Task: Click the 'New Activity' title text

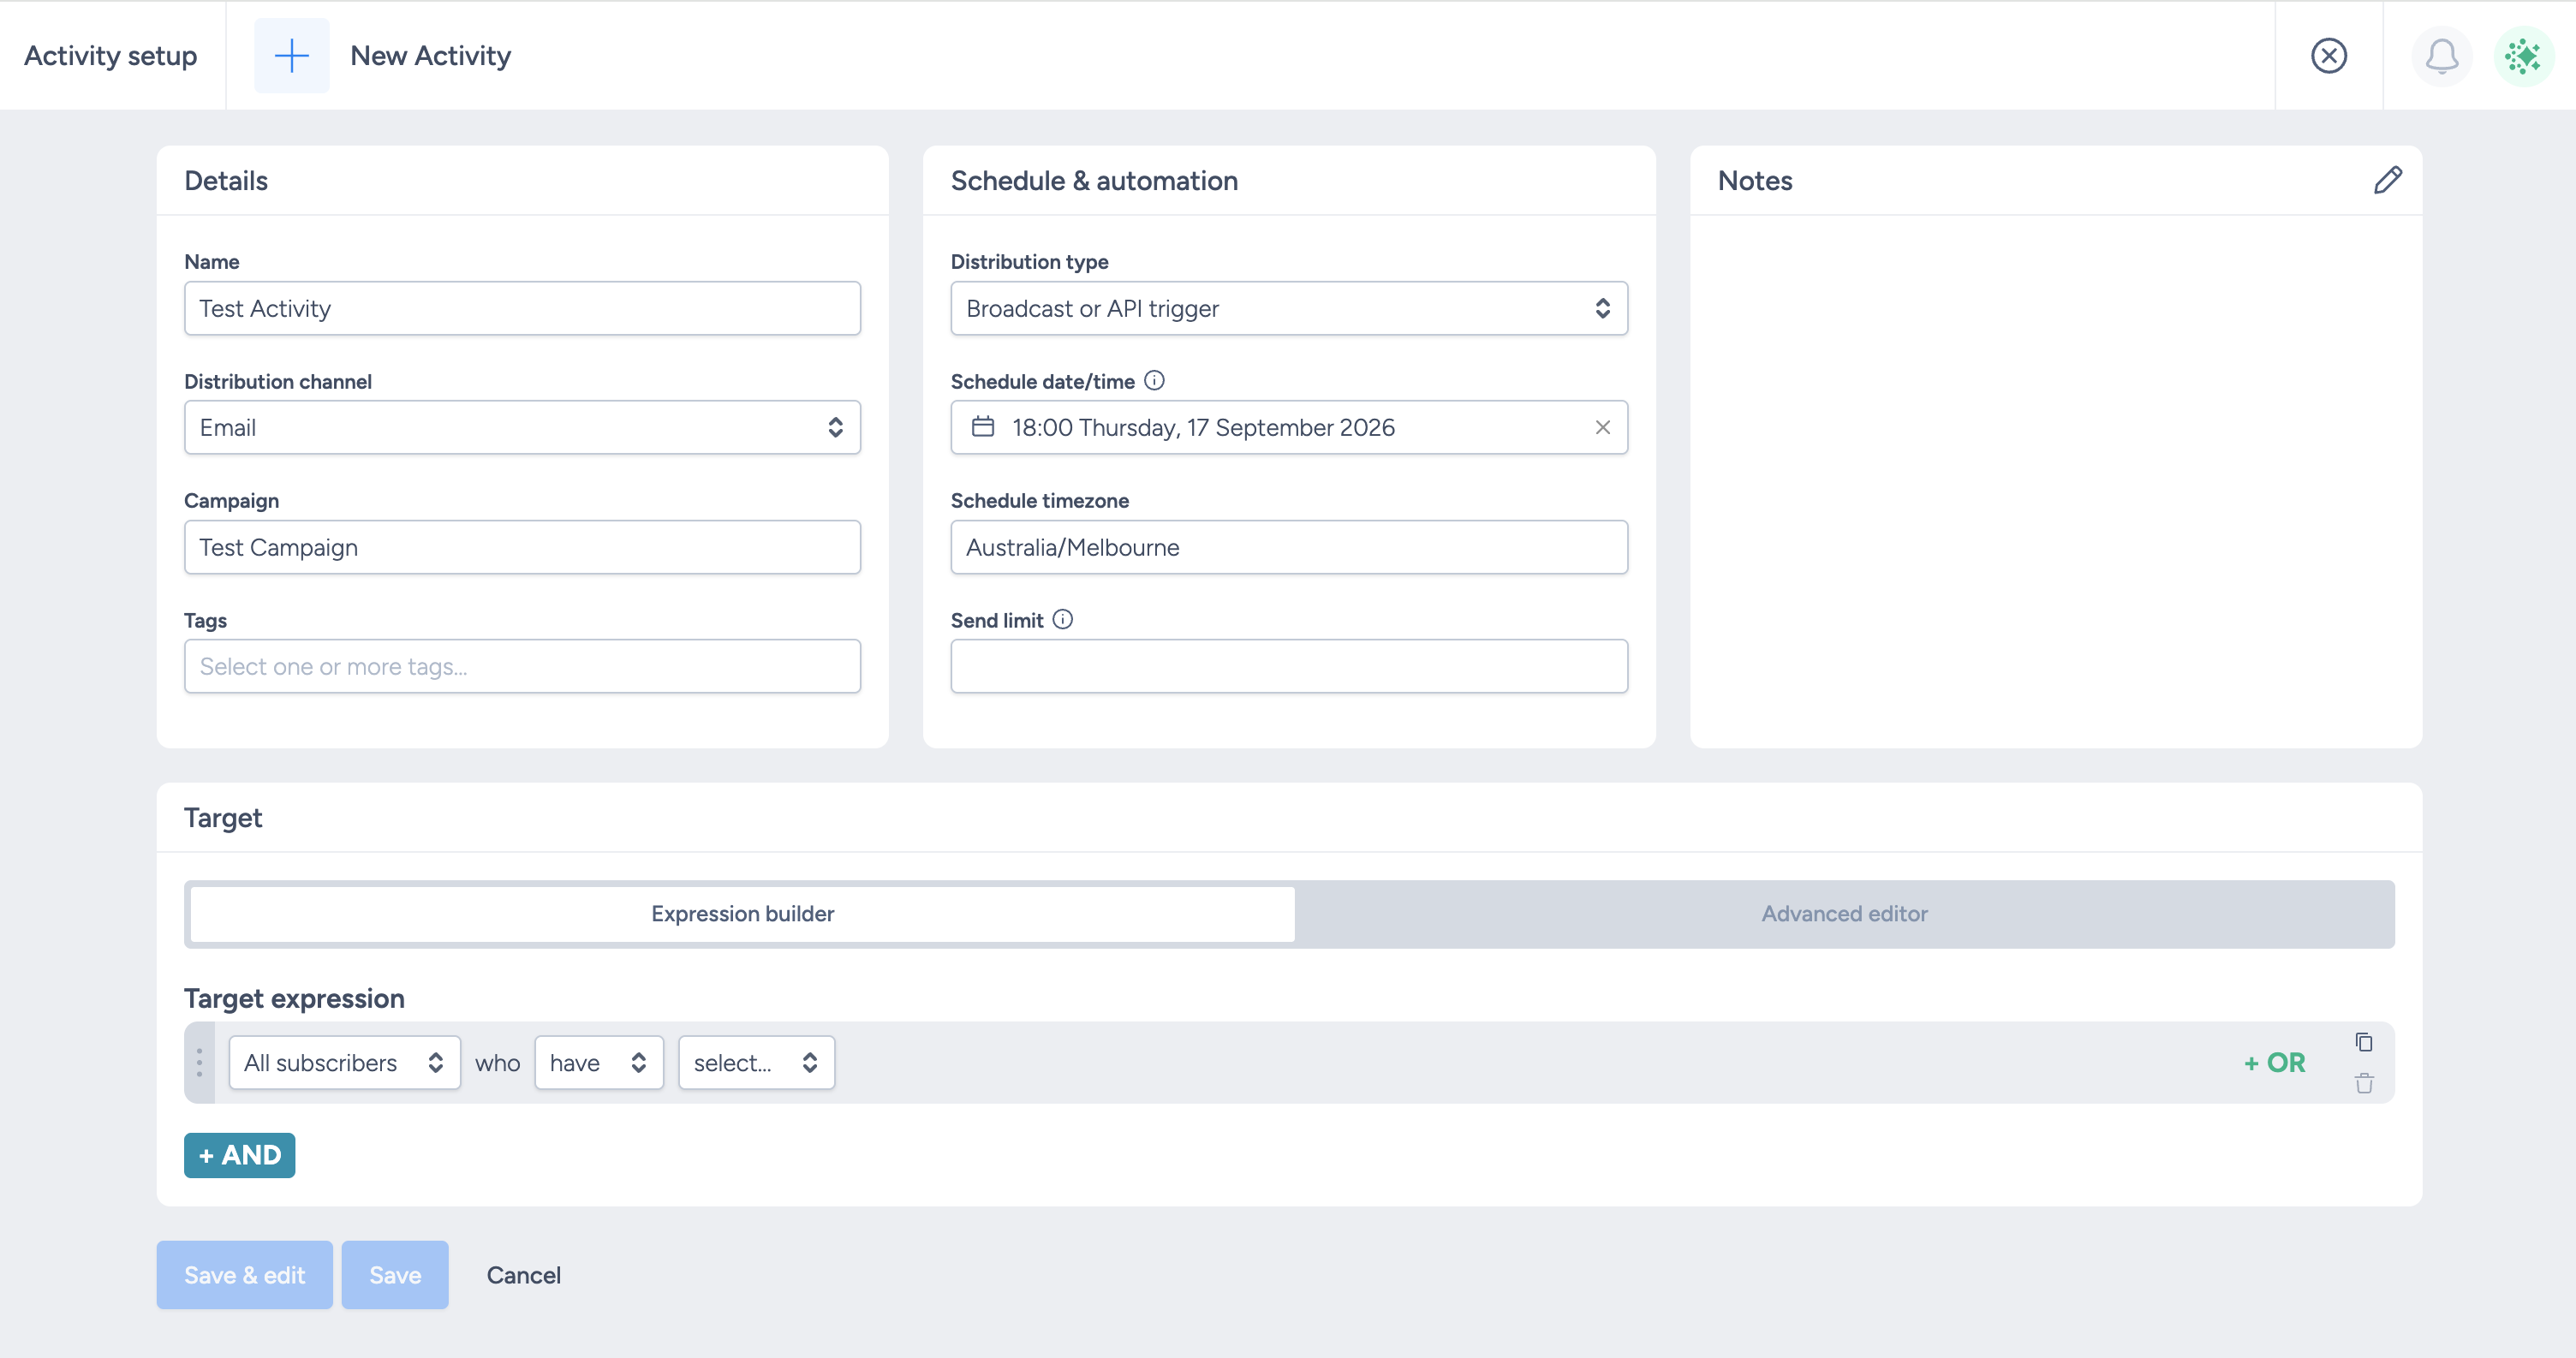Action: tap(430, 56)
